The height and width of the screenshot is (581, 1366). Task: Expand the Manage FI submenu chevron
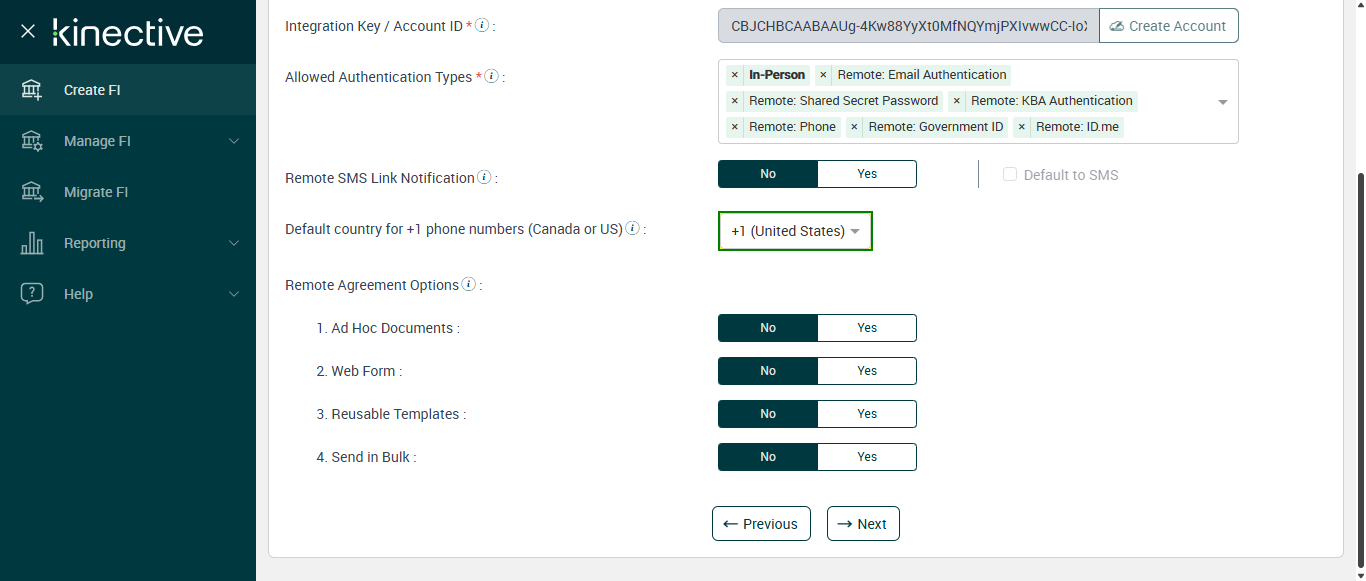(234, 141)
